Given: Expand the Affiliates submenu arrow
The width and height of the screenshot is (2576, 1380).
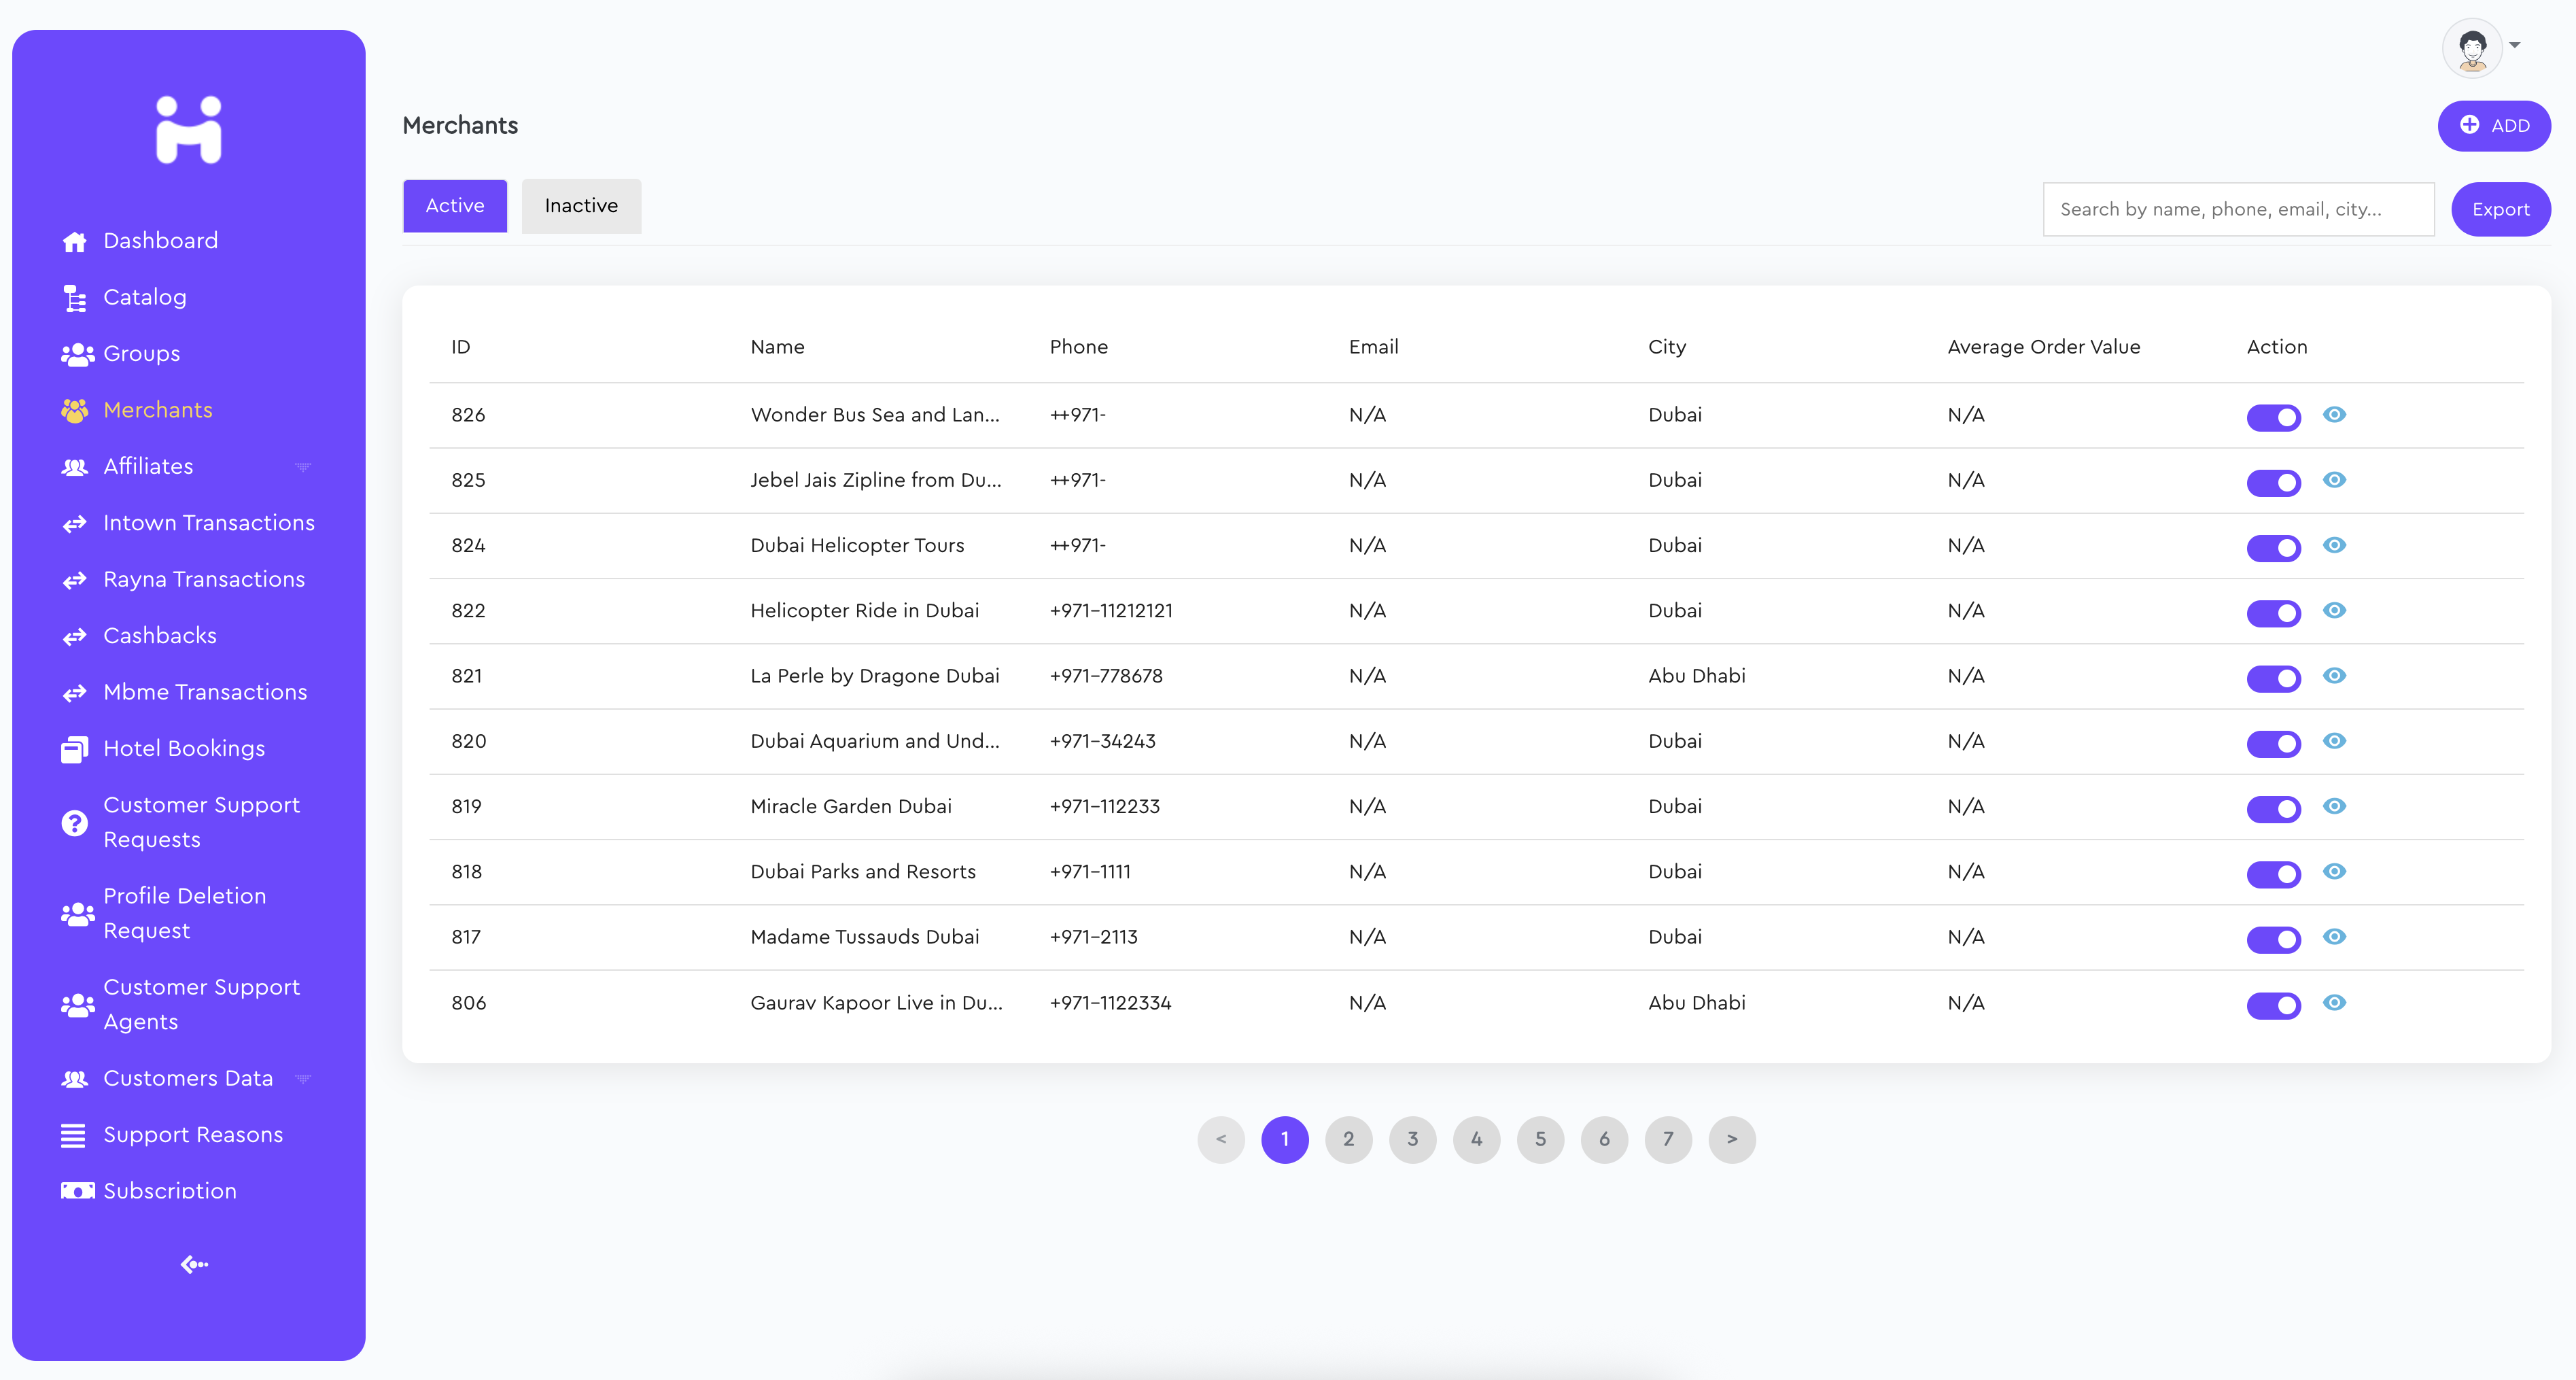Looking at the screenshot, I should tap(303, 467).
